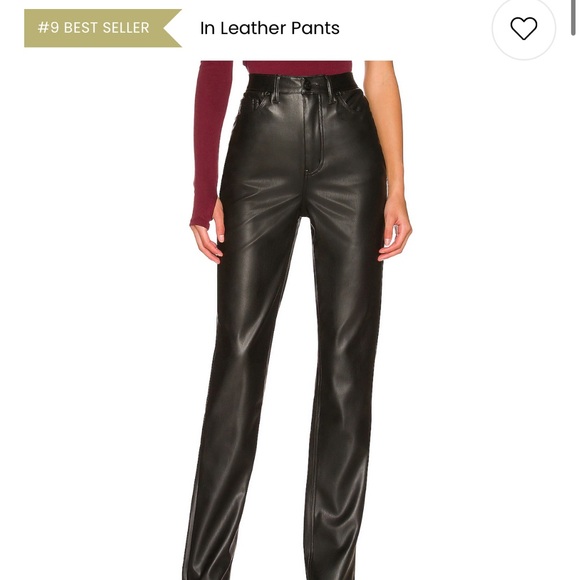Click the model's hand below the burgundy sleeve

click(x=208, y=239)
